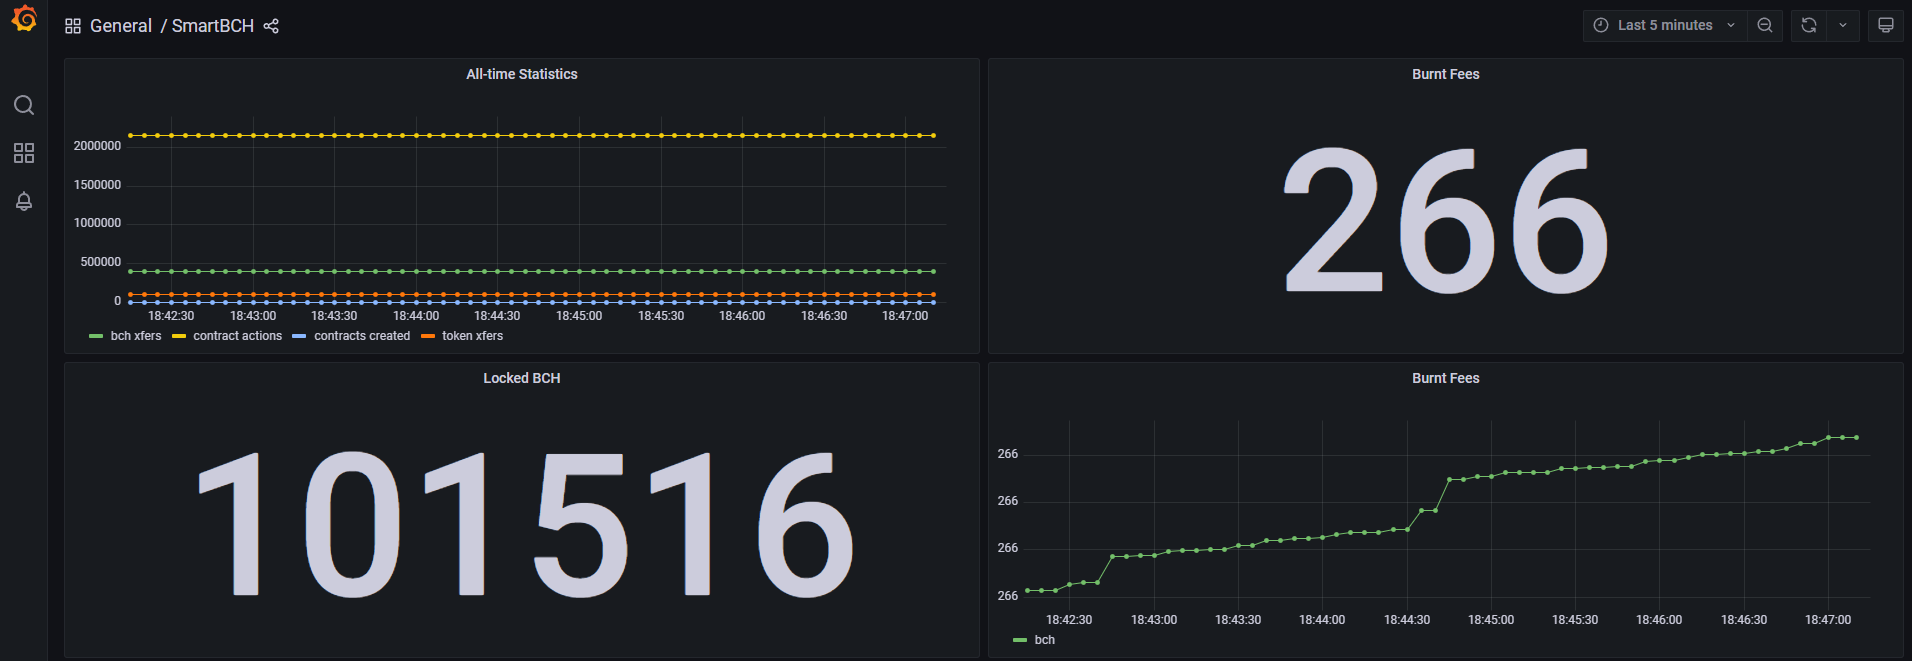This screenshot has width=1912, height=661.
Task: Click the green bch legend color swatch
Action: [1020, 640]
